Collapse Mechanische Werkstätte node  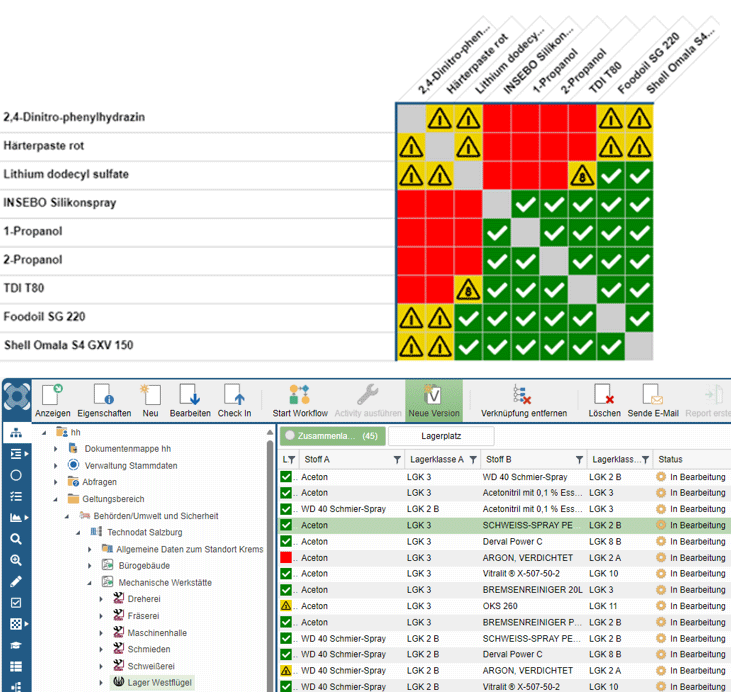coord(90,583)
